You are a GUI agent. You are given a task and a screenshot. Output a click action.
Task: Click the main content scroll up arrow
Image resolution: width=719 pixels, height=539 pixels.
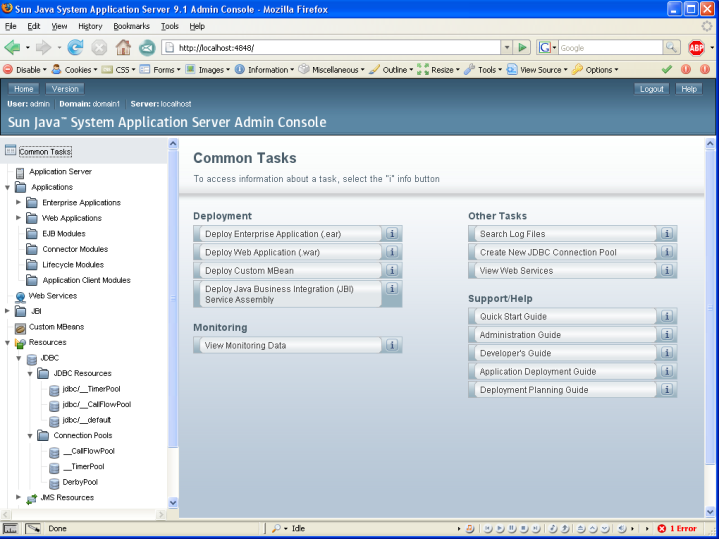(x=710, y=144)
